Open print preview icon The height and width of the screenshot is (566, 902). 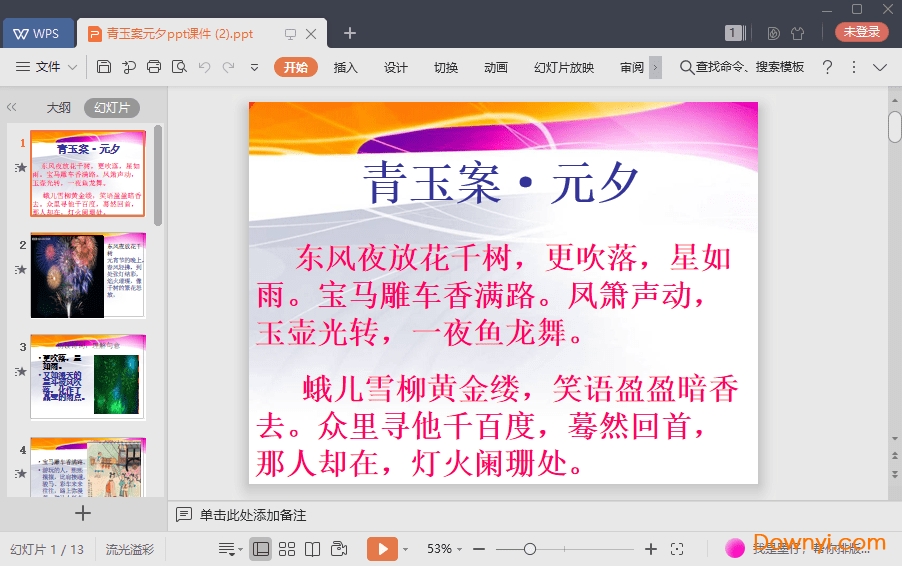tap(179, 67)
